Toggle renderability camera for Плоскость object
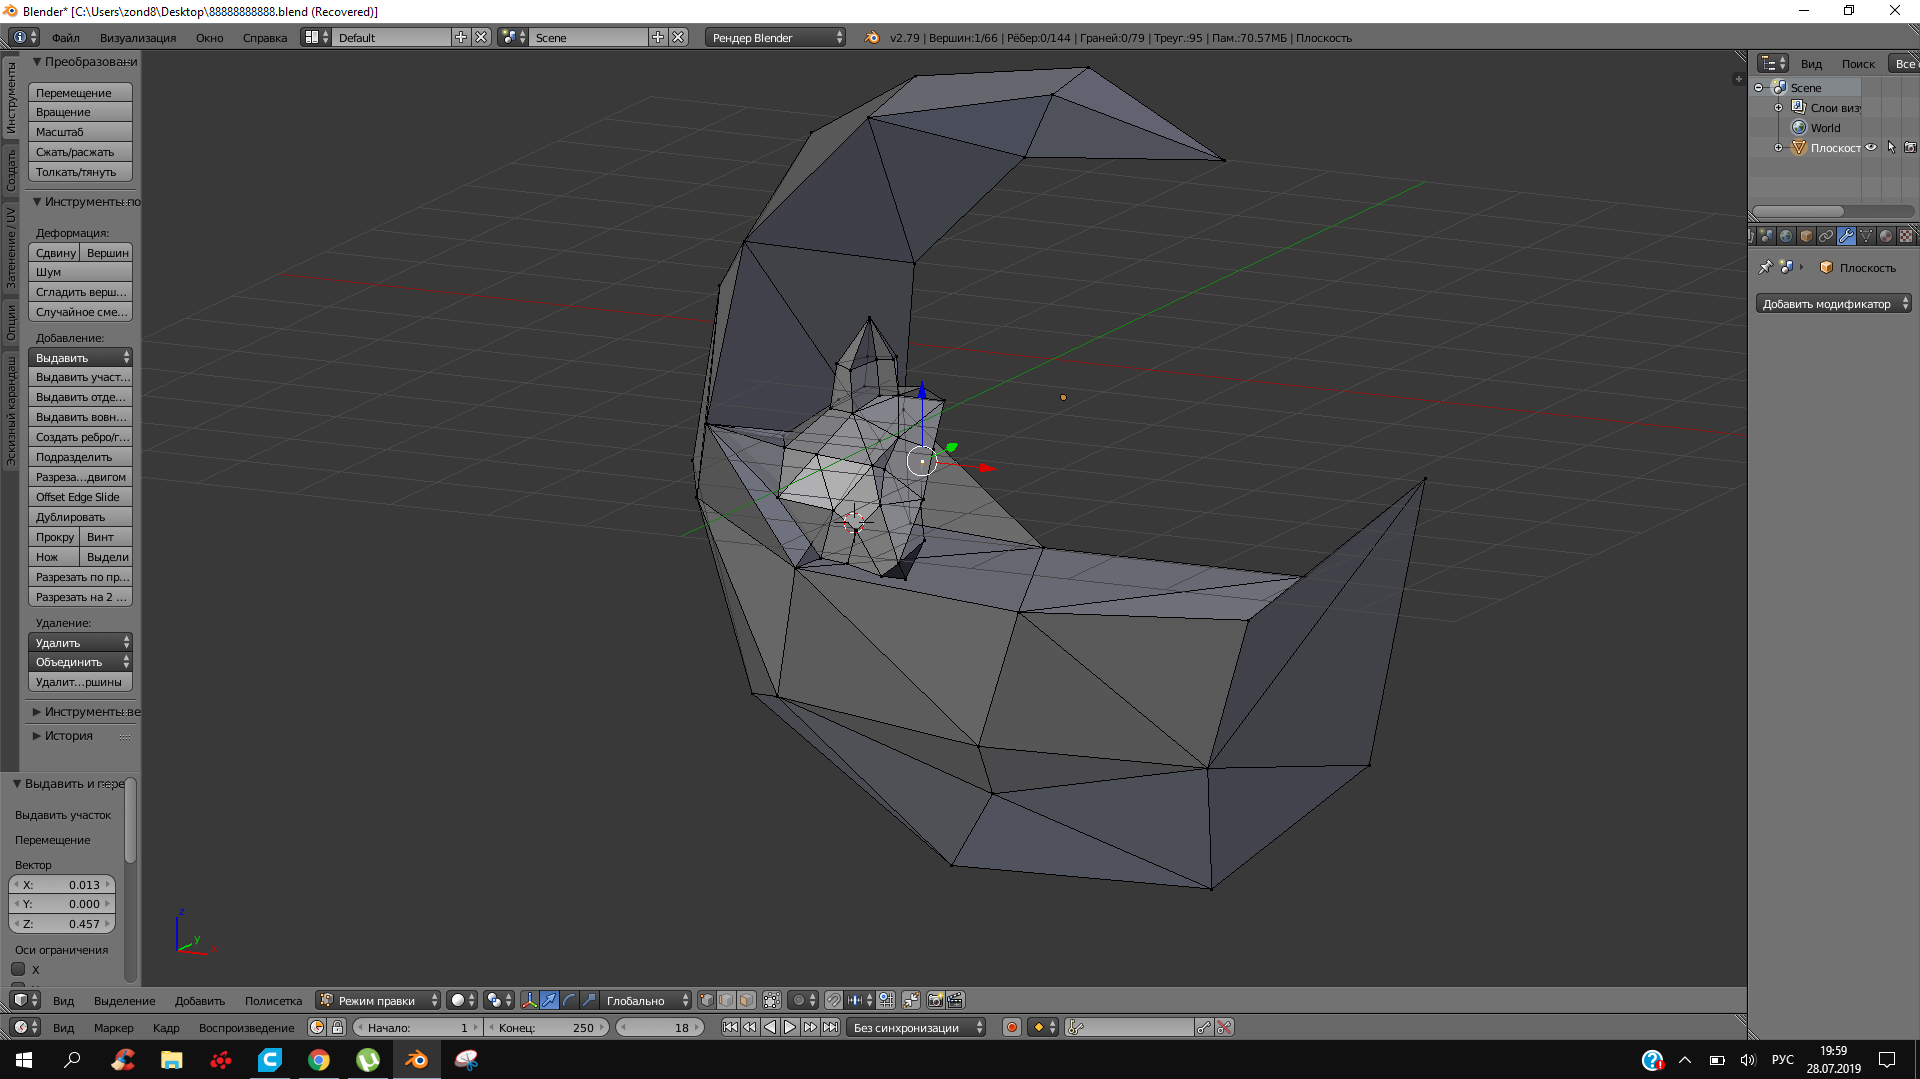Viewport: 1920px width, 1079px height. point(1910,148)
